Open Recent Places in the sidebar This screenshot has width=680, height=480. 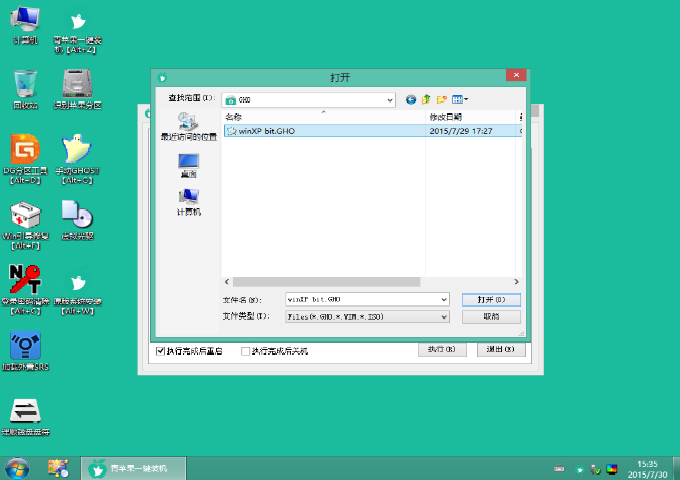click(188, 126)
